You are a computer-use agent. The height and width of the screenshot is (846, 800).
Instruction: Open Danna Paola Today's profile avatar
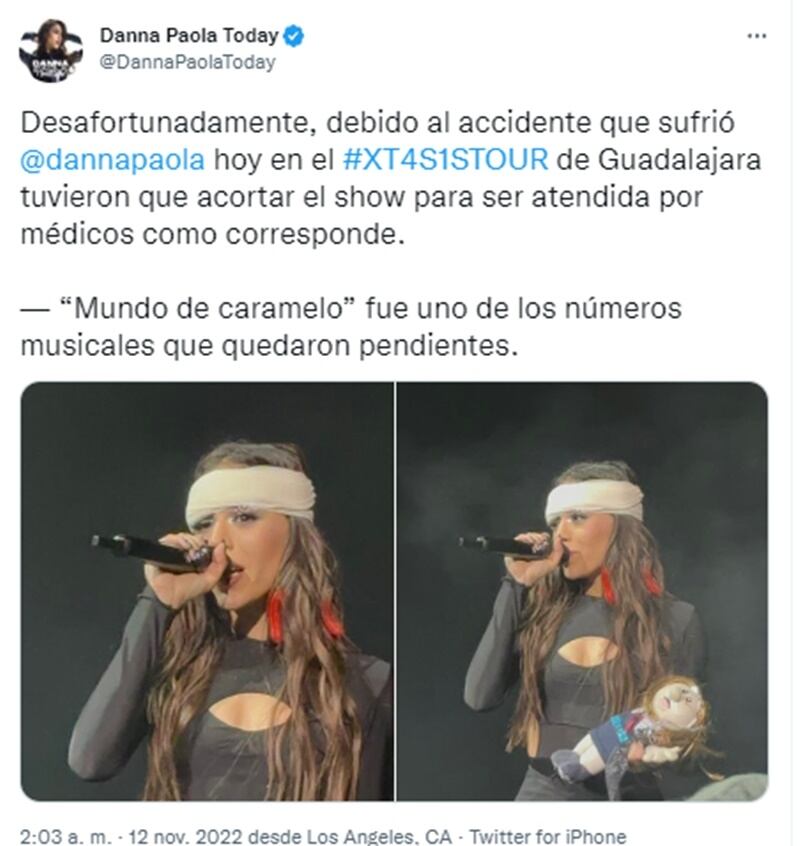click(51, 50)
